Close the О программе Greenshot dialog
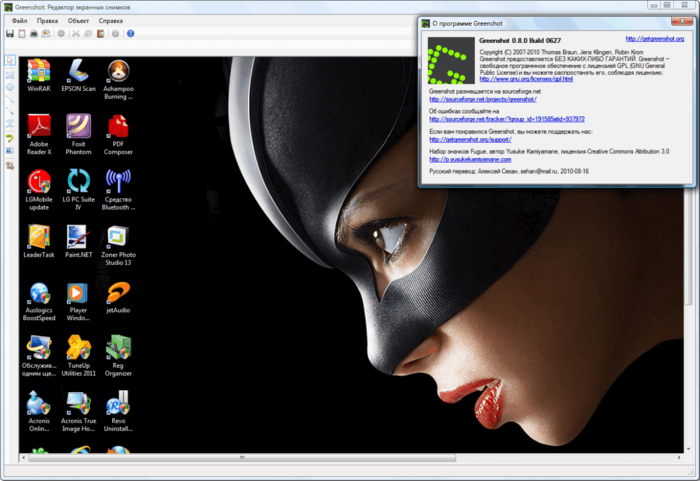 682,21
